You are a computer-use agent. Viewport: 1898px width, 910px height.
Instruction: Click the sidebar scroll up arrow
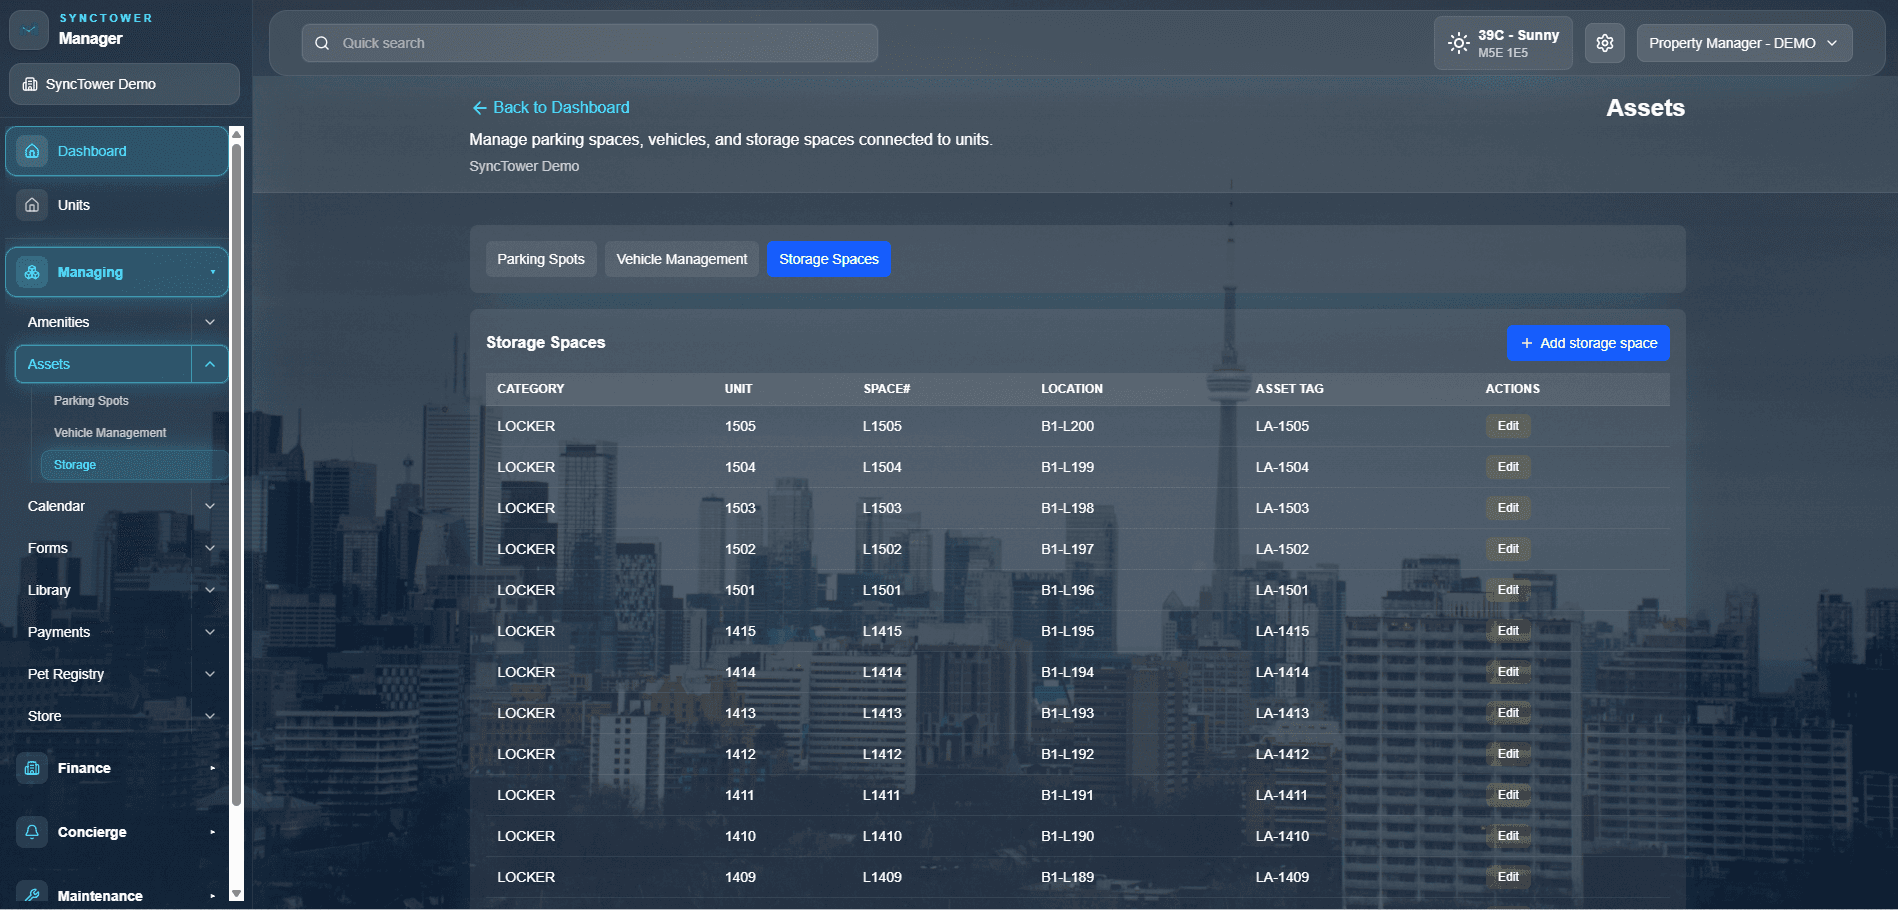tap(236, 133)
